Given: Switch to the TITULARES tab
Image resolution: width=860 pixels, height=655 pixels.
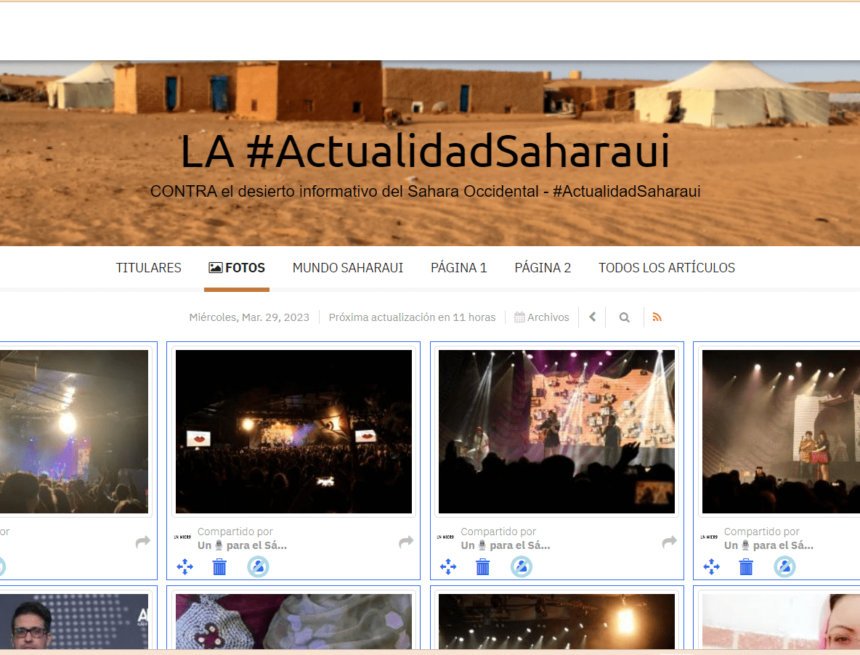Looking at the screenshot, I should (x=148, y=267).
